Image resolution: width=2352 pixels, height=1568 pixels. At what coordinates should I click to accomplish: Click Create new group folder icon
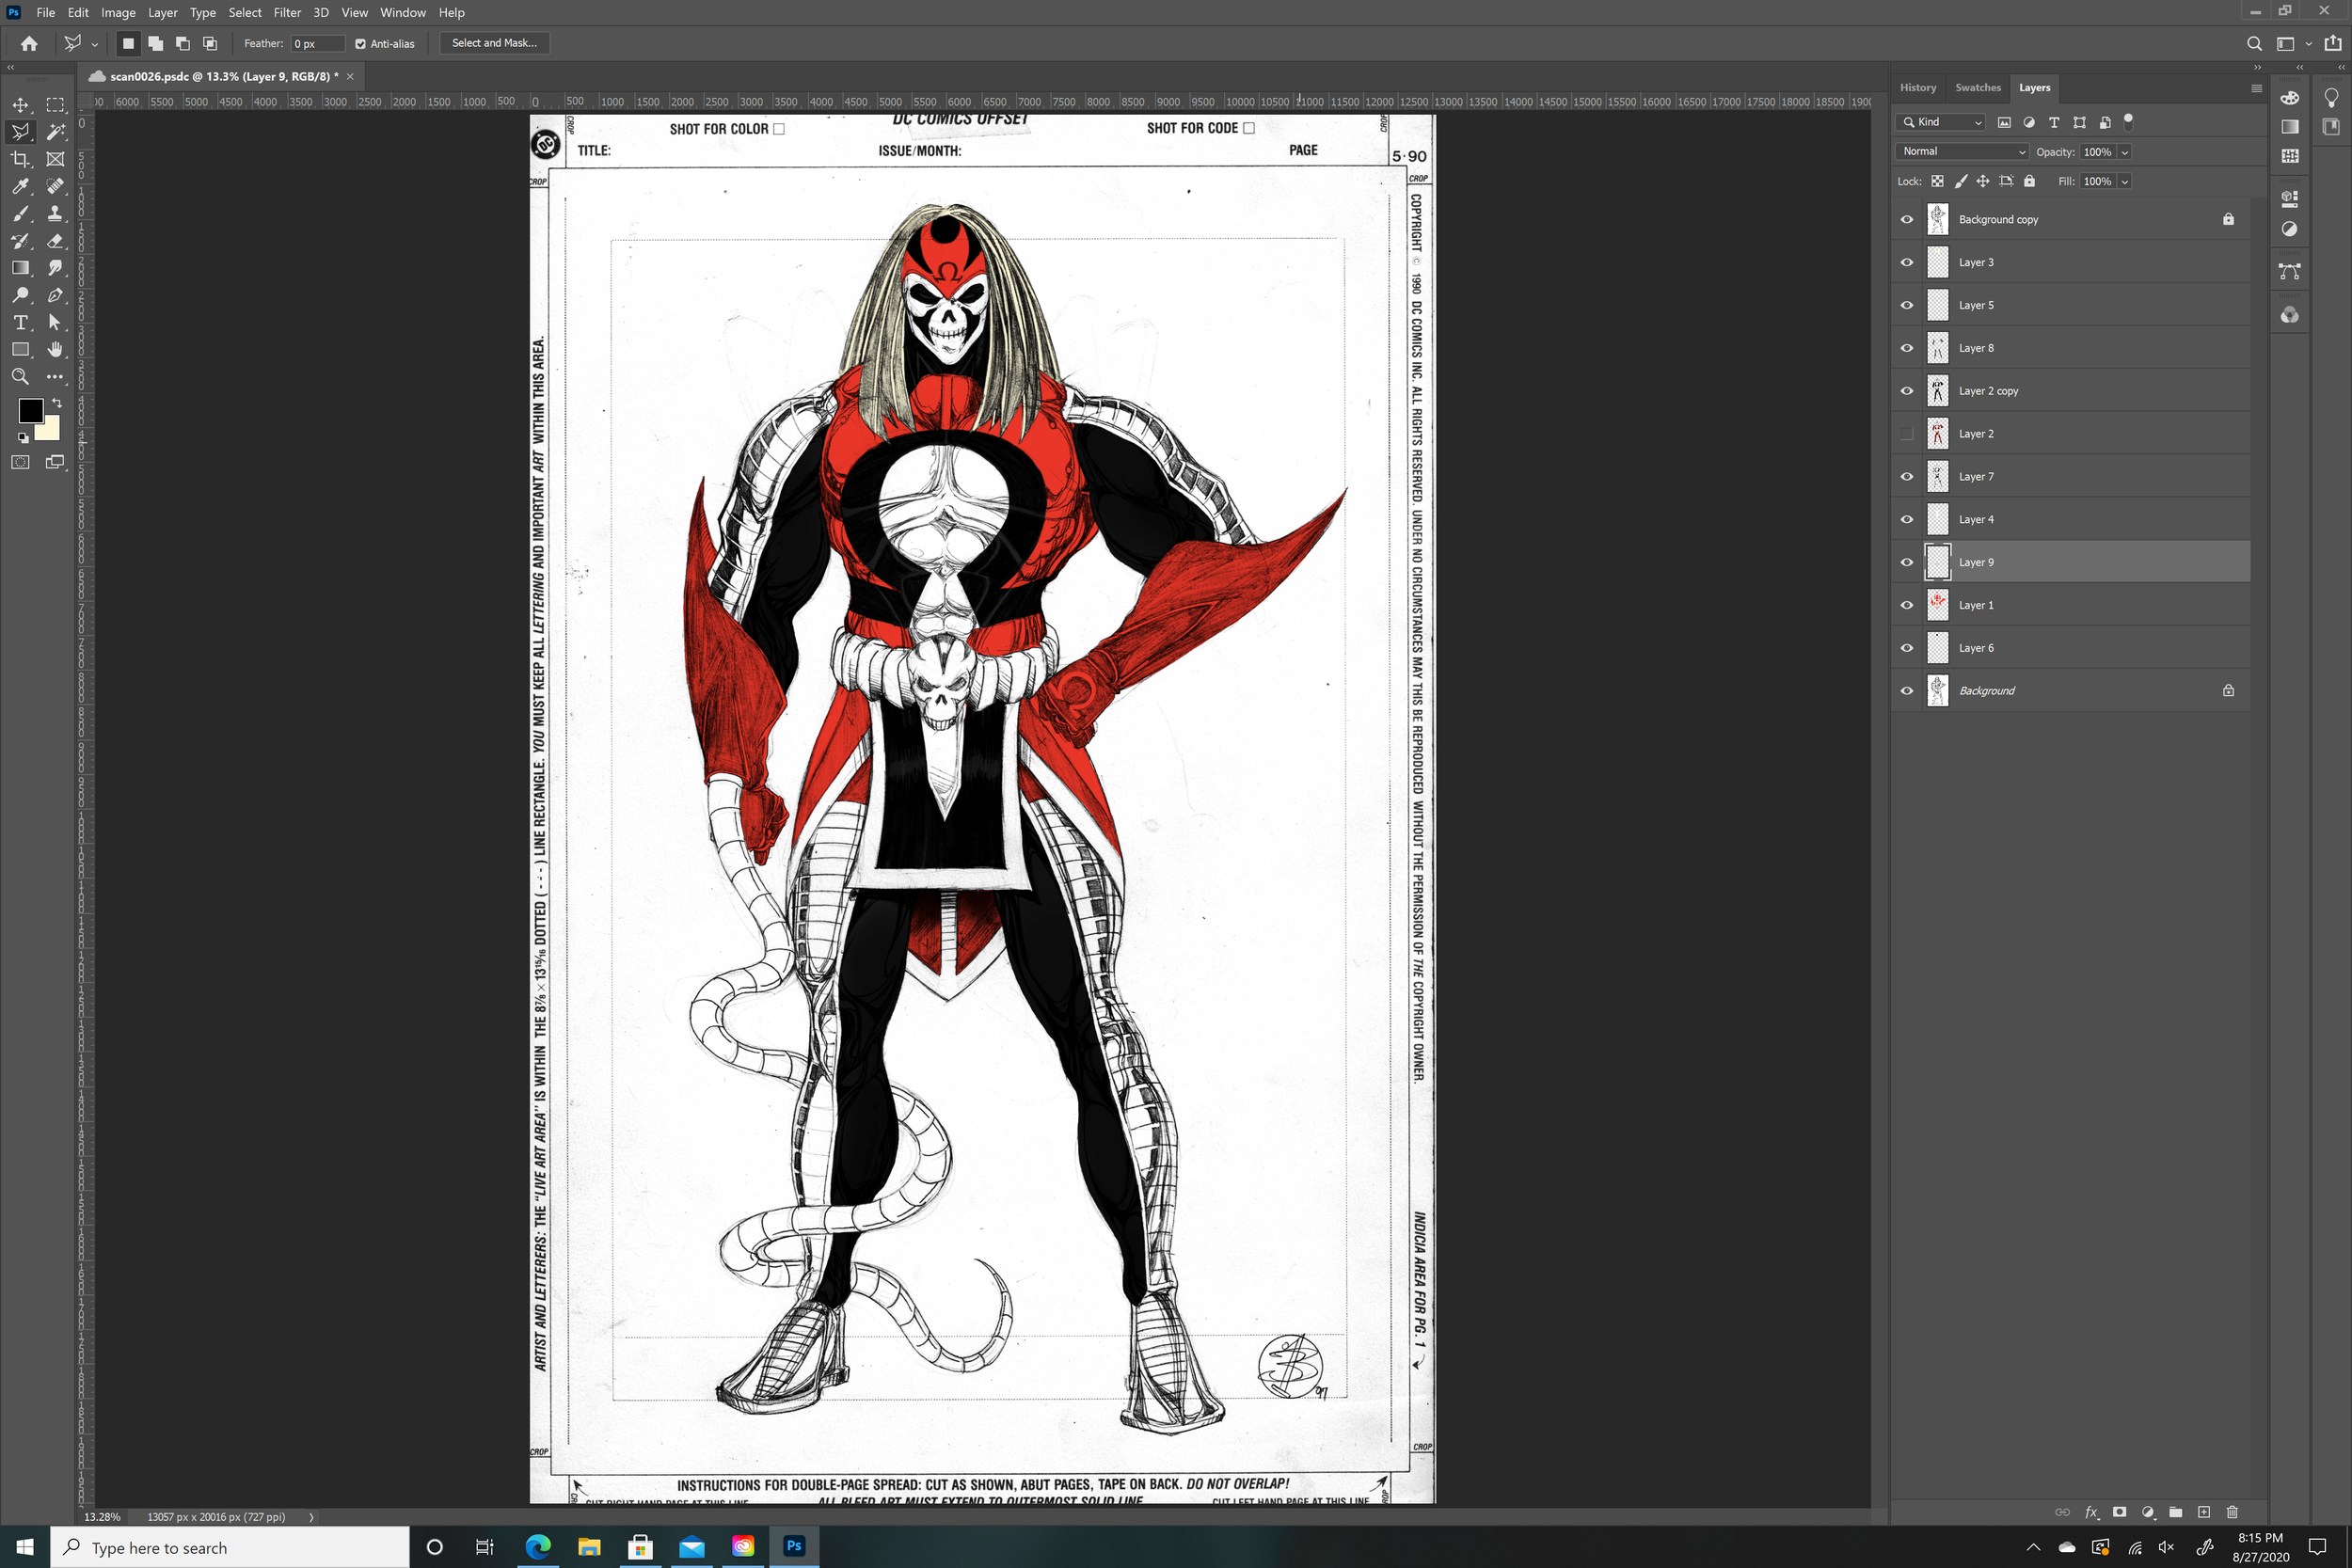[x=2175, y=1512]
